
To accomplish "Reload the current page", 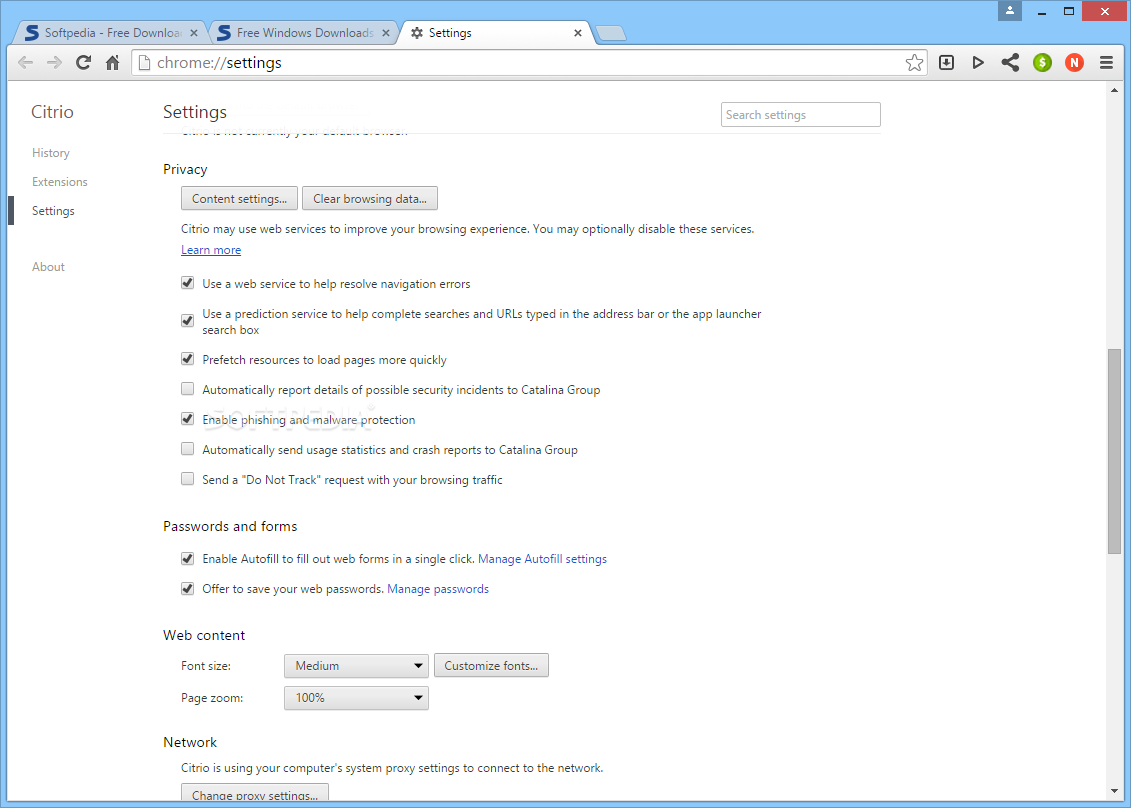I will [84, 63].
